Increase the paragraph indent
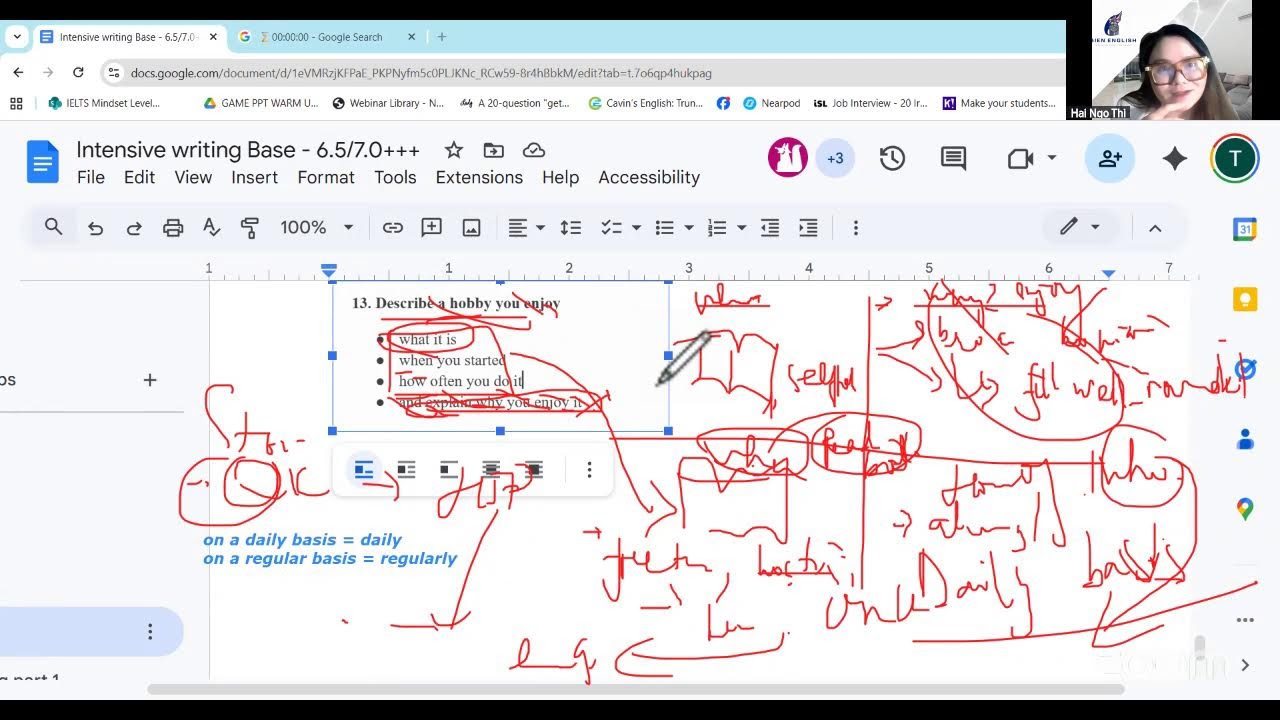Image resolution: width=1280 pixels, height=720 pixels. point(808,228)
